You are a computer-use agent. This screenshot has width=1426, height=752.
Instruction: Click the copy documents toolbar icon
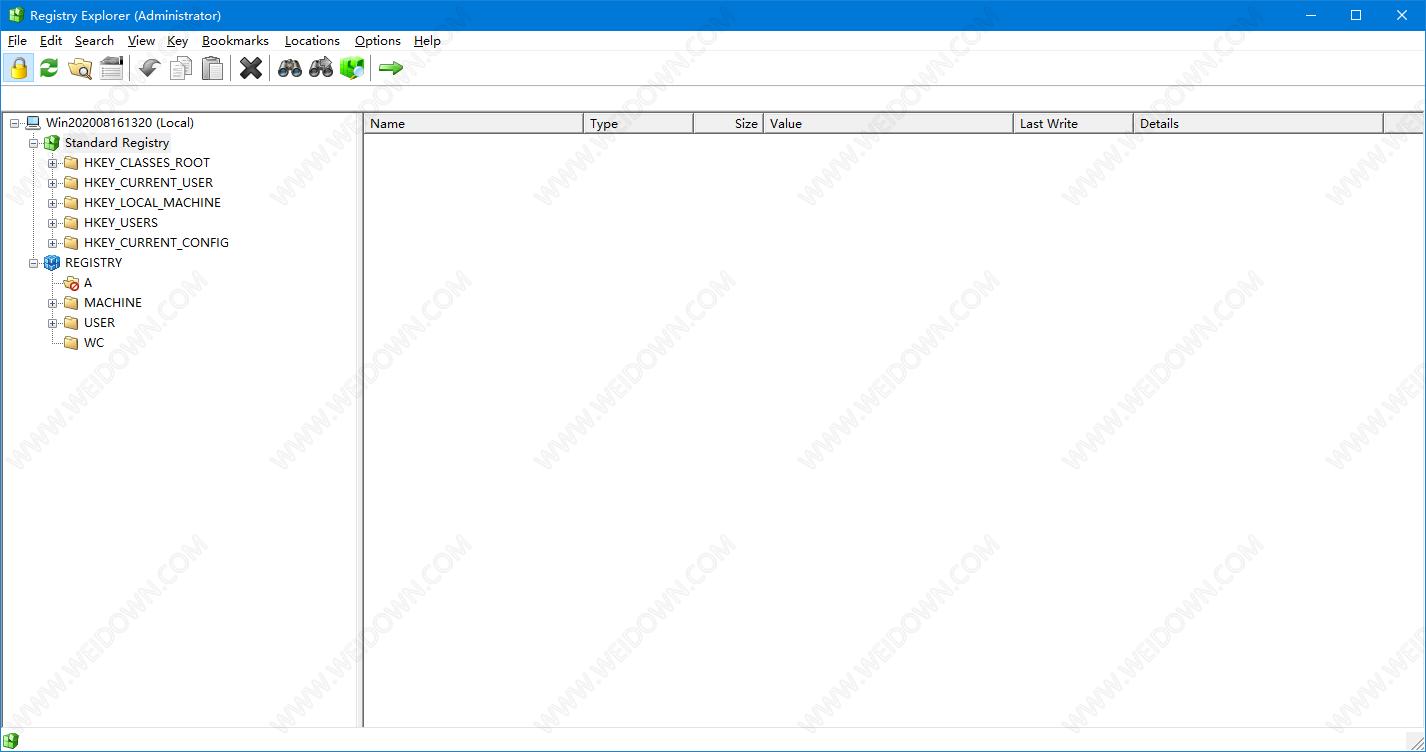[x=181, y=68]
